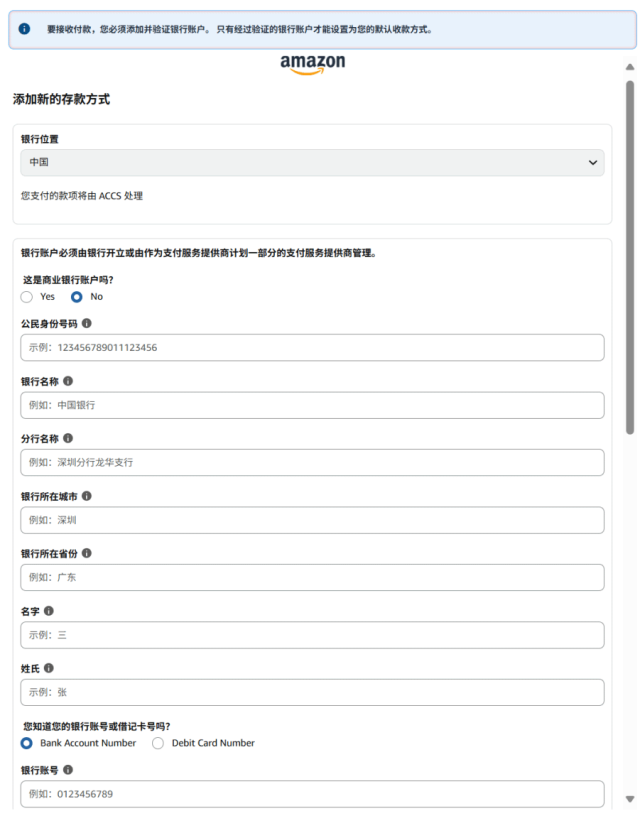Focus the 银行名称 text field
Screen dimensions: 640x816
[x=312, y=405]
